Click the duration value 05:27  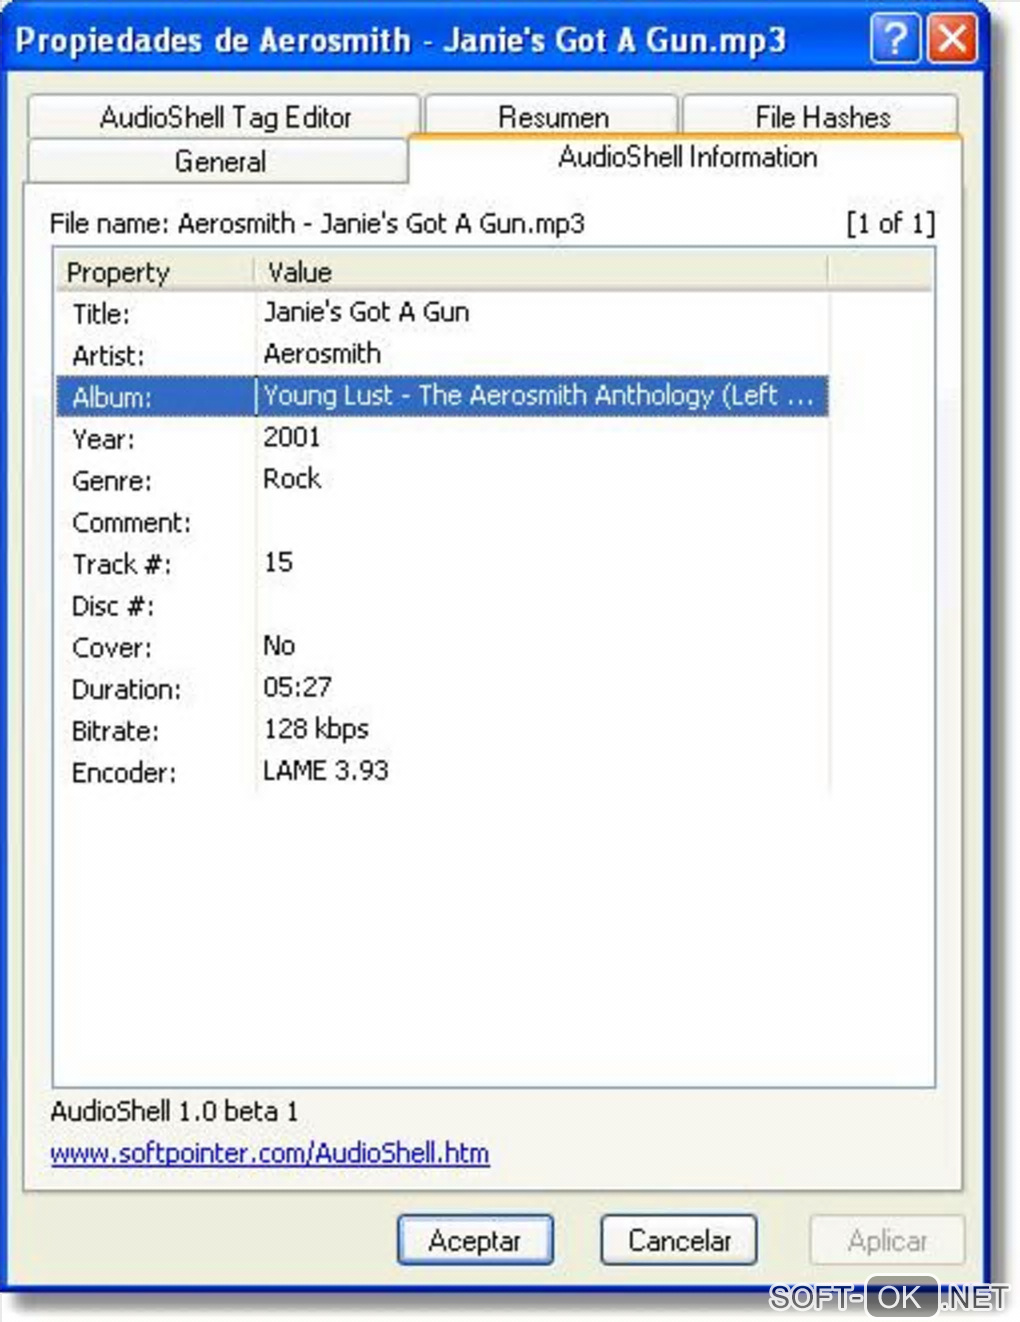297,687
